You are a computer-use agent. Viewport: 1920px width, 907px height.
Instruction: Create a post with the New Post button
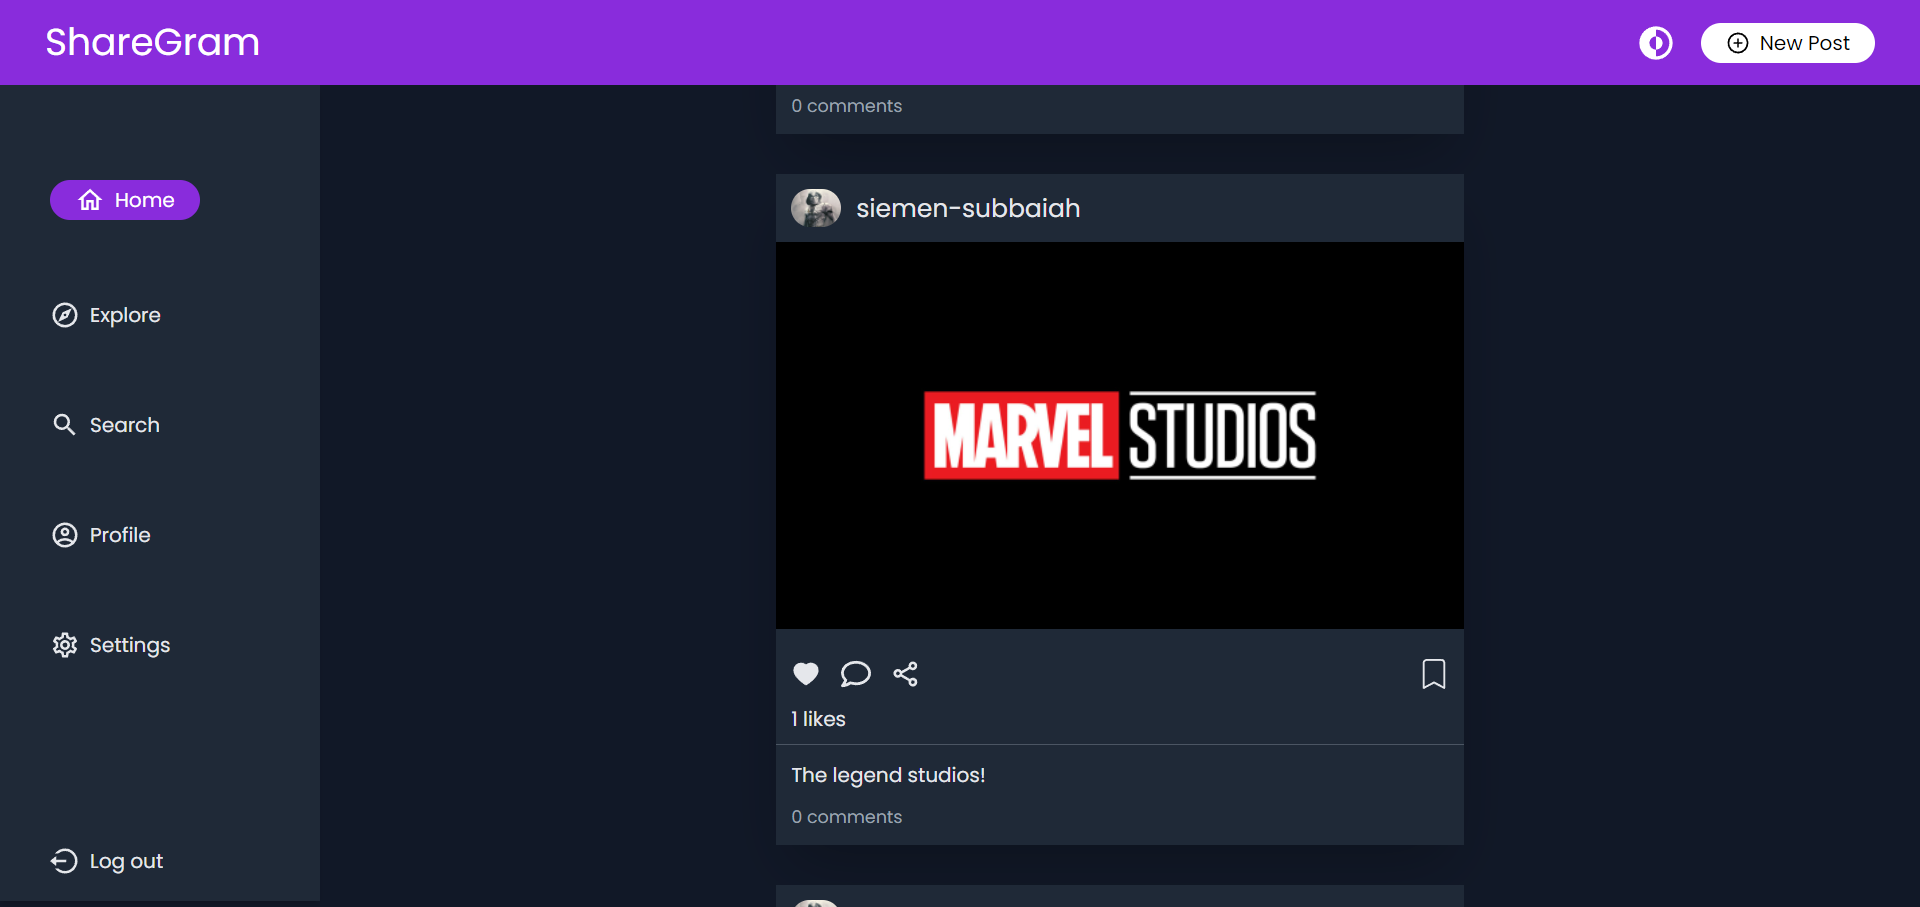click(x=1788, y=42)
